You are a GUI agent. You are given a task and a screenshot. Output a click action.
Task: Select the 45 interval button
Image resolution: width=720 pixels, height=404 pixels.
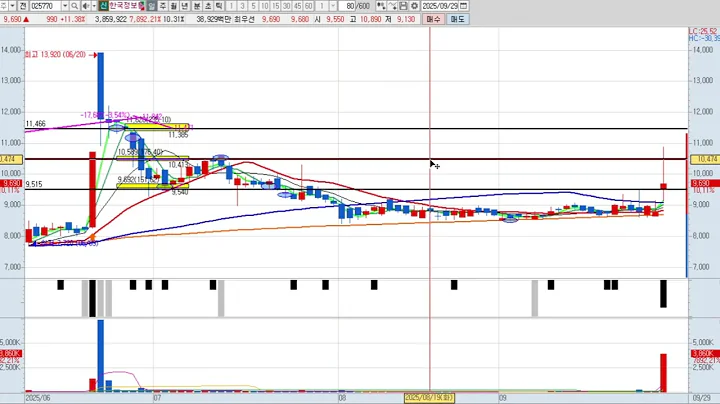click(298, 6)
